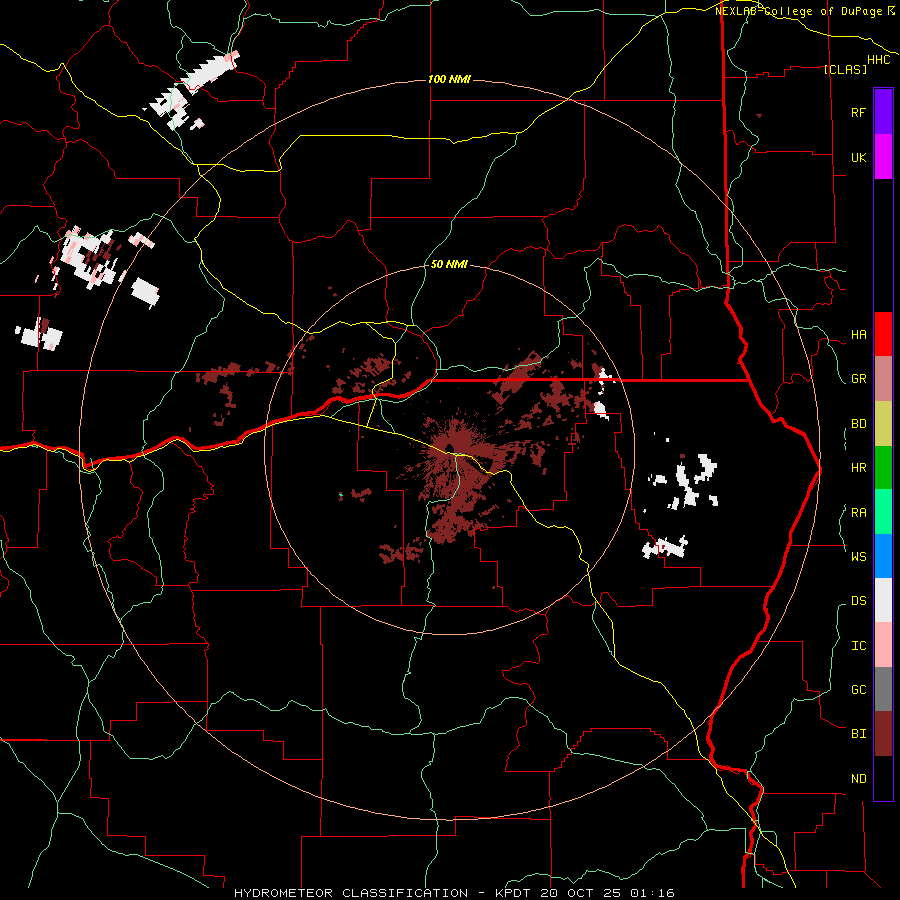
Task: Click the DS legend label
Action: point(858,601)
